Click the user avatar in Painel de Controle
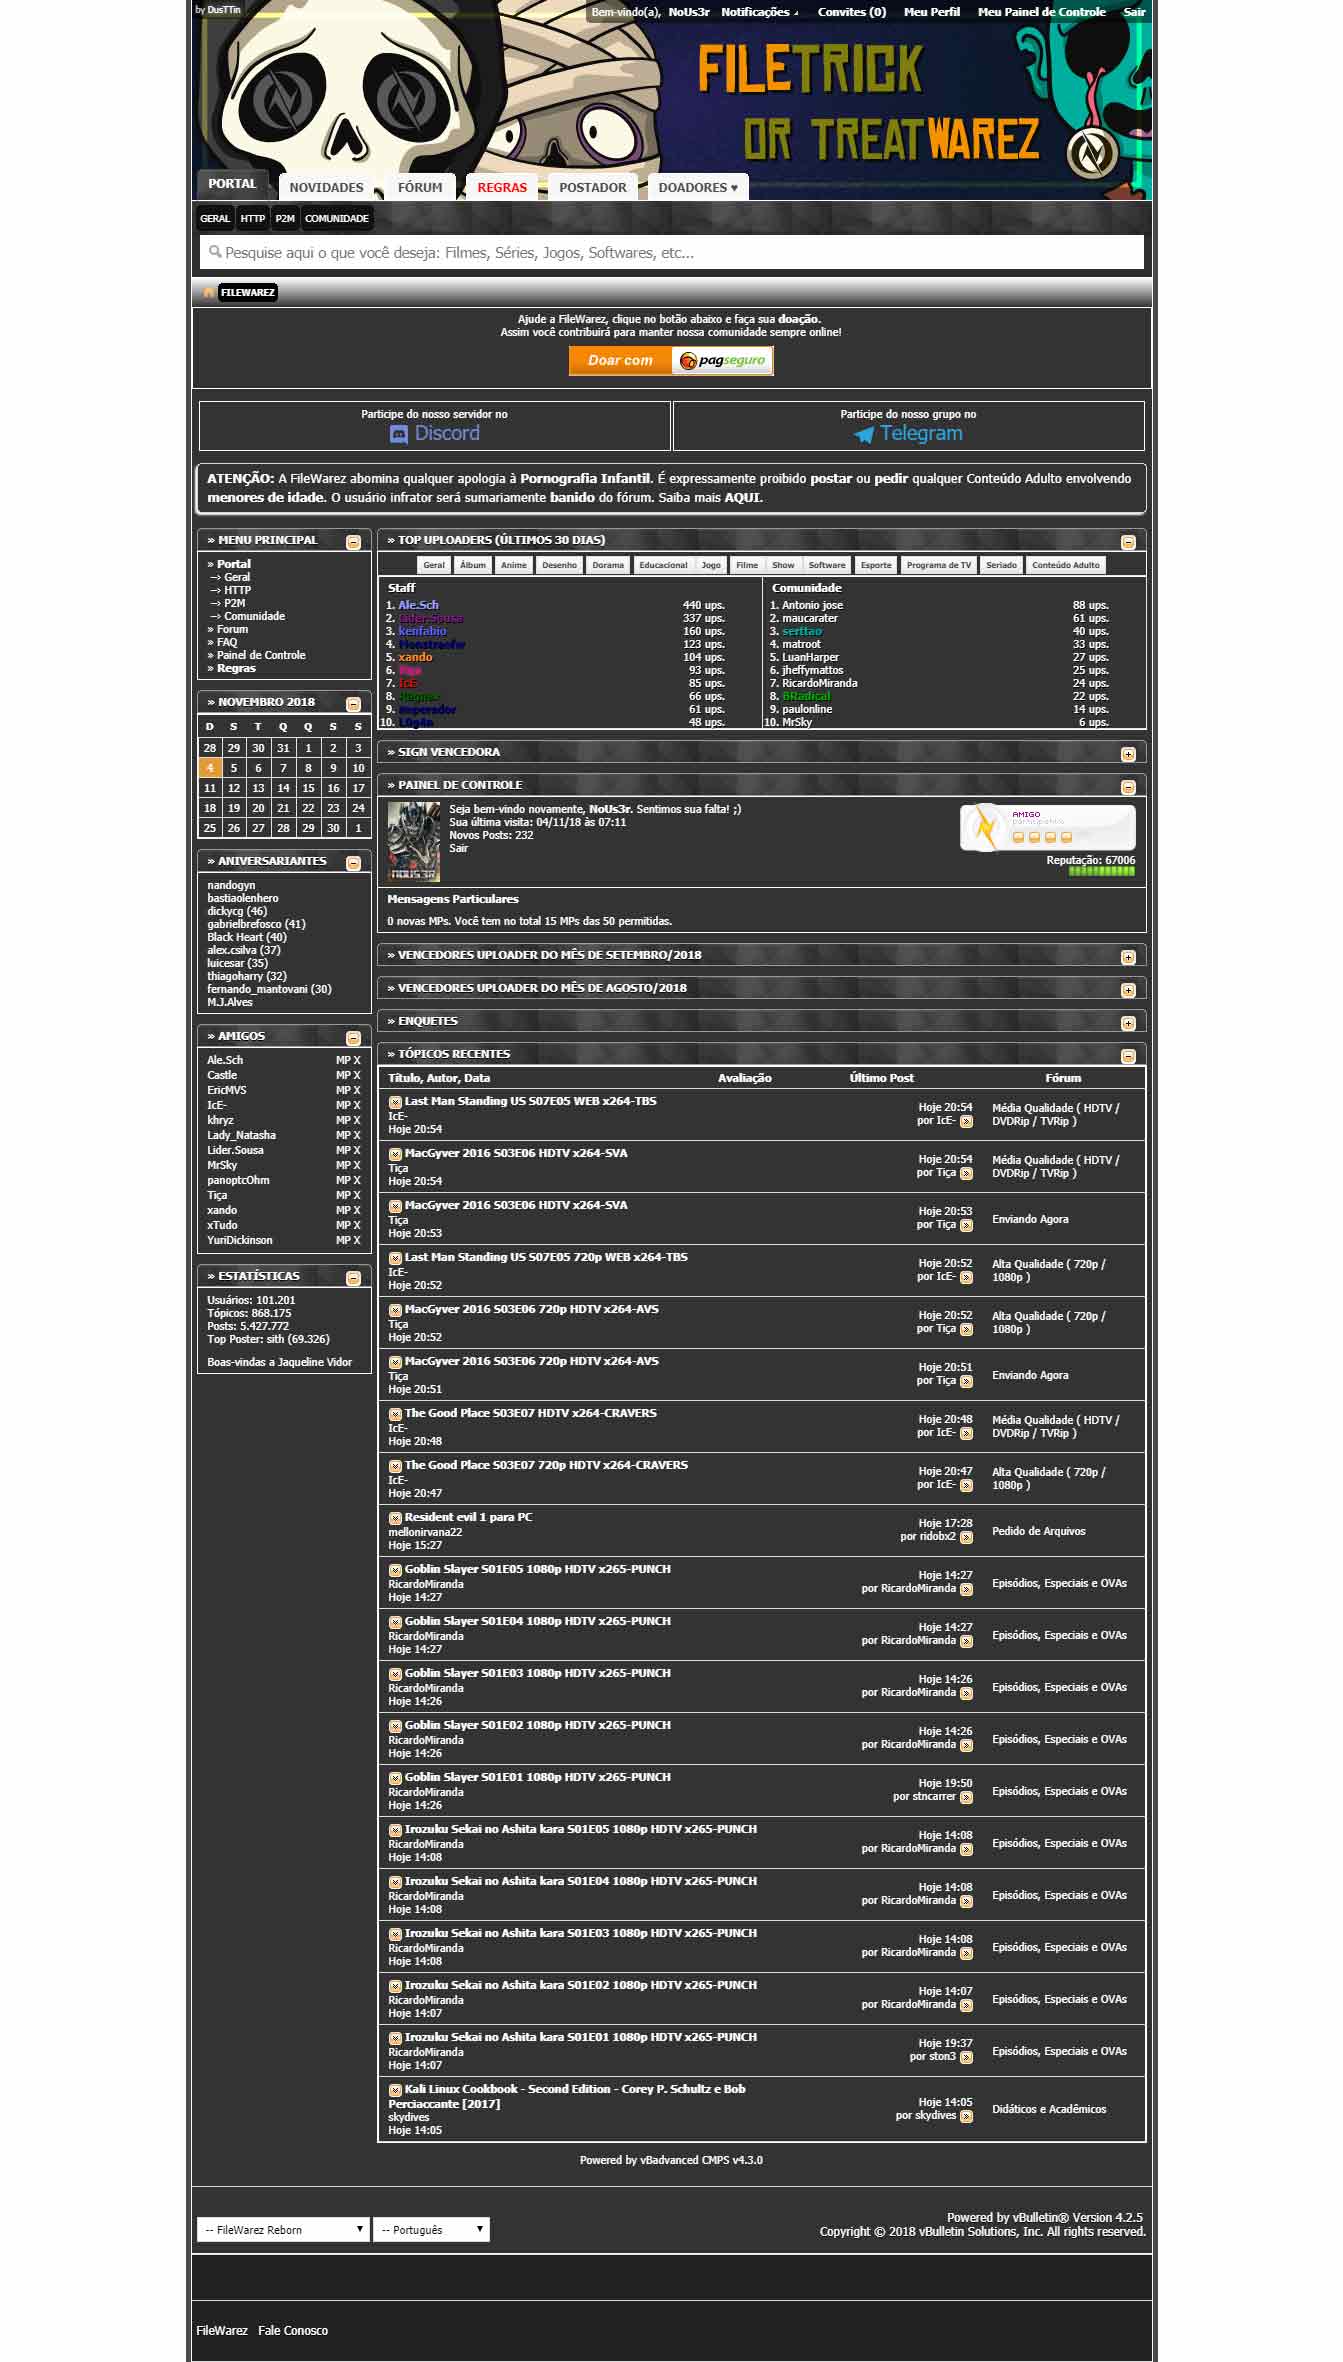 413,841
